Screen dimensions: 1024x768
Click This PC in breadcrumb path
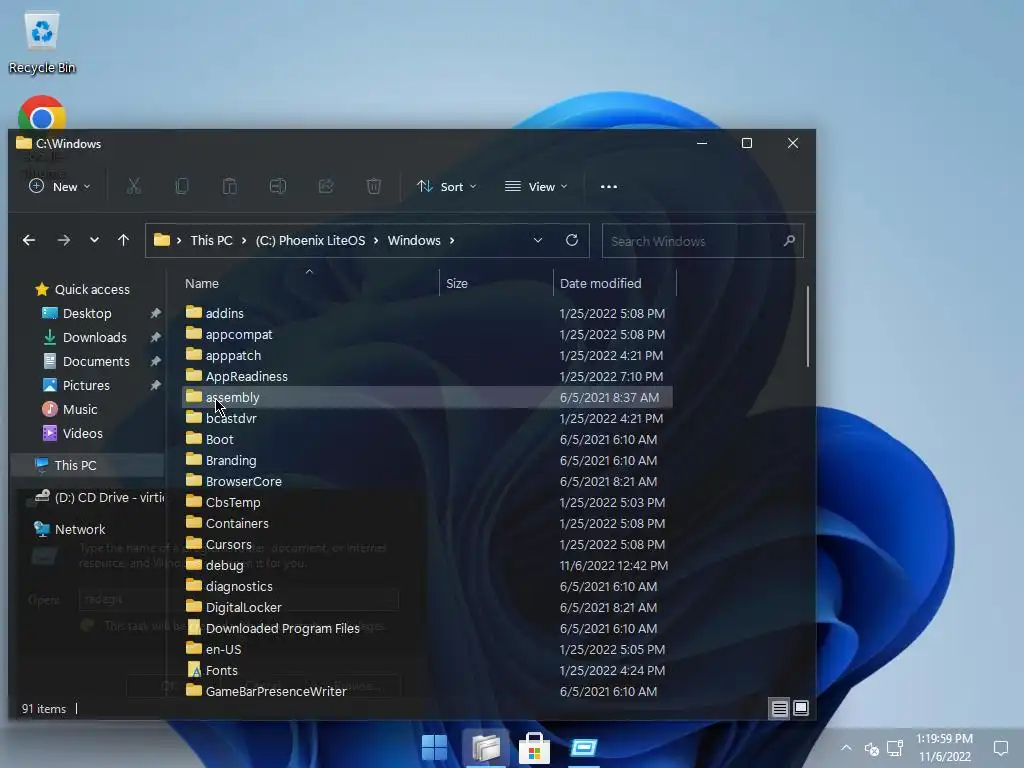[x=211, y=240]
